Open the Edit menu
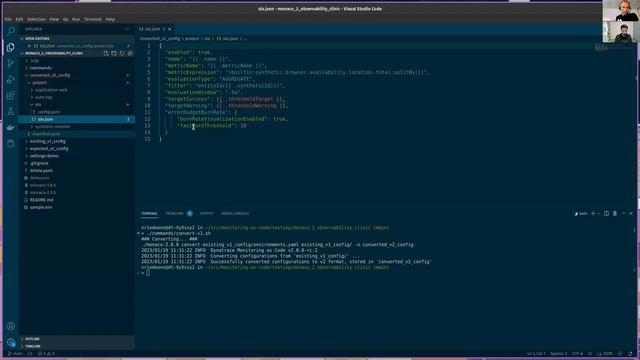Screen dimensions: 640x360 tap(19, 19)
